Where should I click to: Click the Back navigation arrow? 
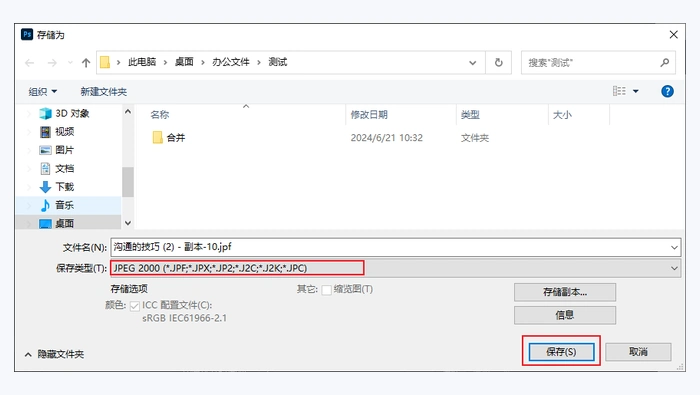click(x=29, y=63)
